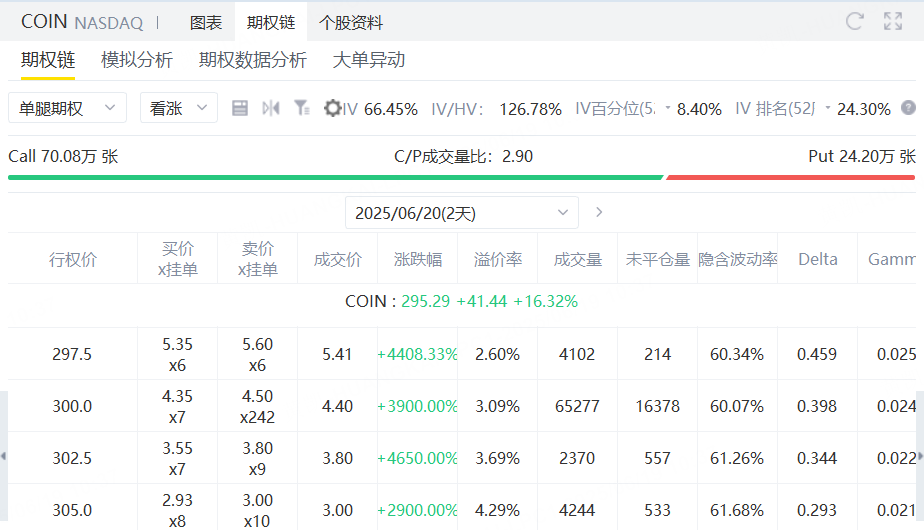924x530 pixels.
Task: Switch to mirrored call/put T-view icon
Action: coord(271,108)
